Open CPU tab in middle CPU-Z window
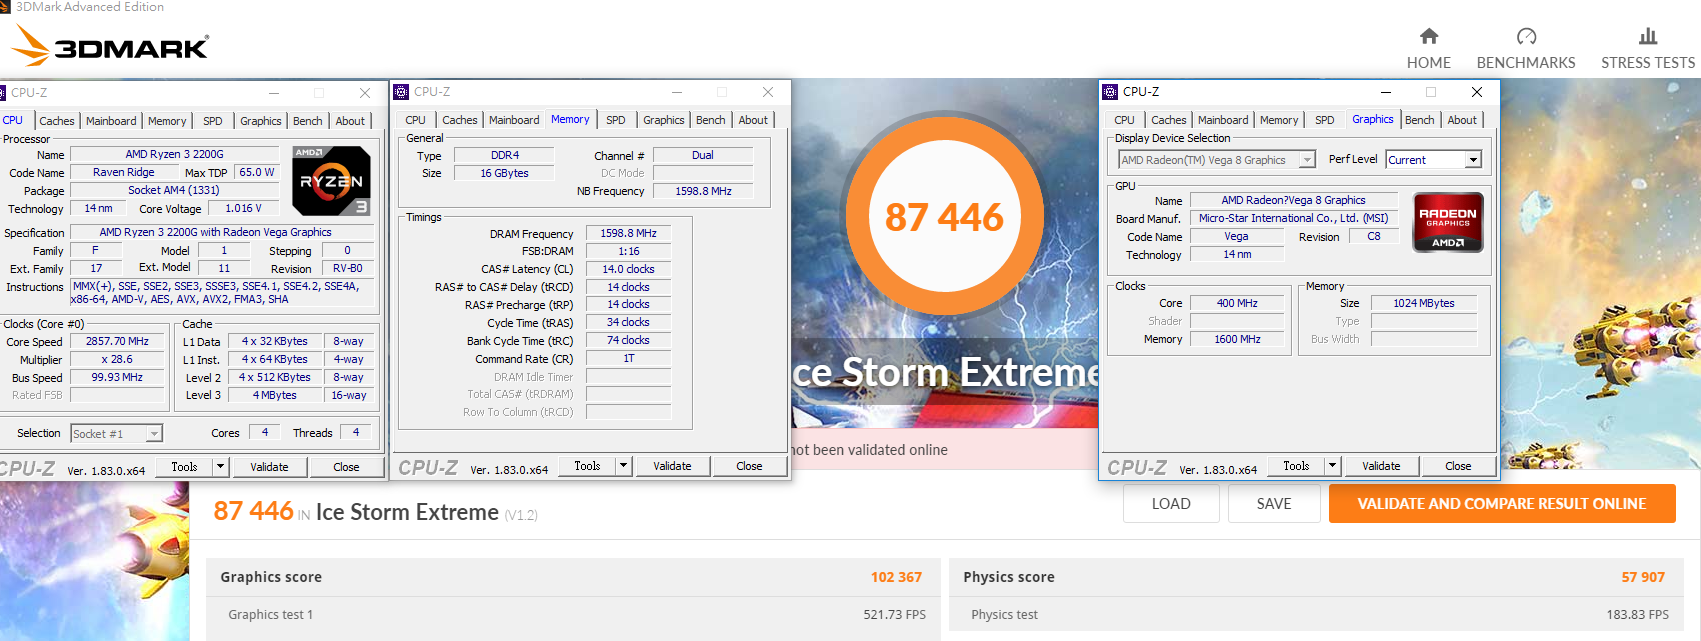Screen dimensions: 1701x641 [416, 120]
